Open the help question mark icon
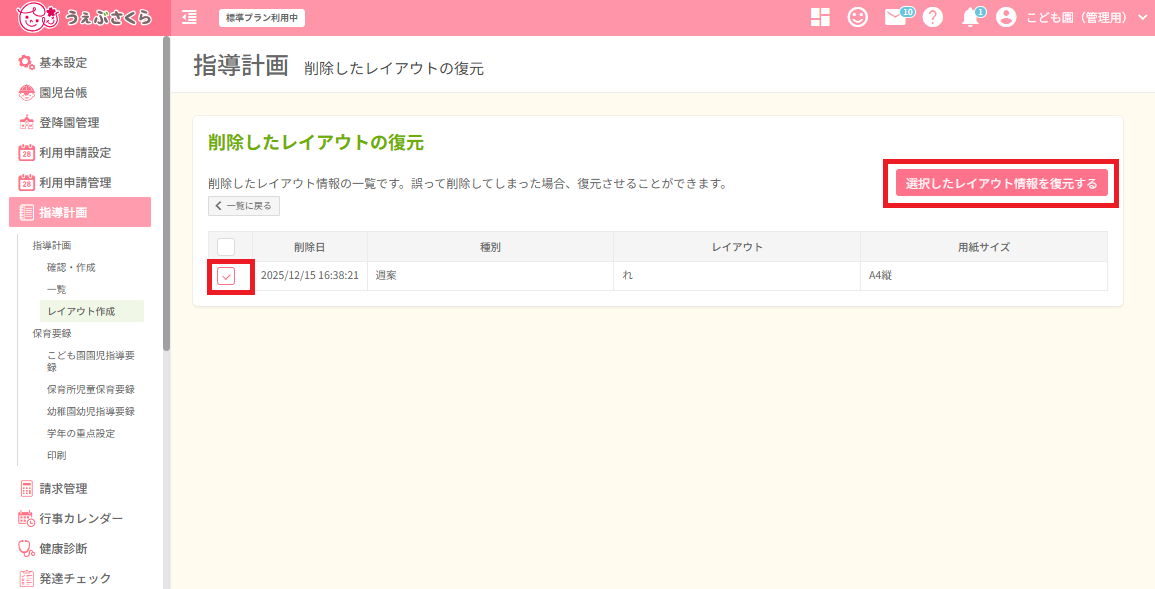Viewport: 1155px width, 589px height. point(933,18)
